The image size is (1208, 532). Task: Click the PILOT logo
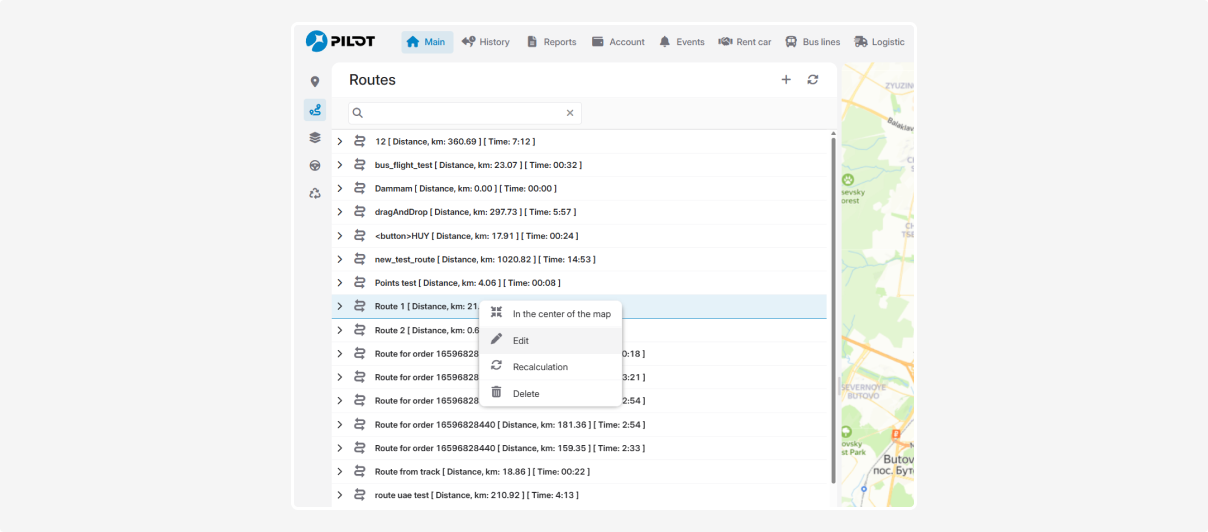341,41
